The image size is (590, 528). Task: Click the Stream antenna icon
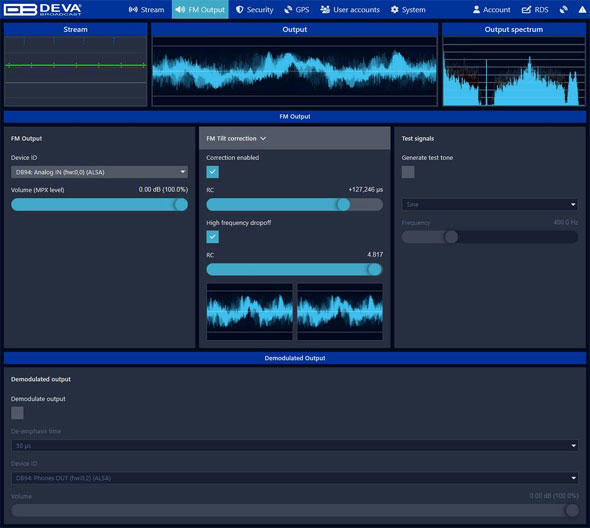tap(133, 9)
